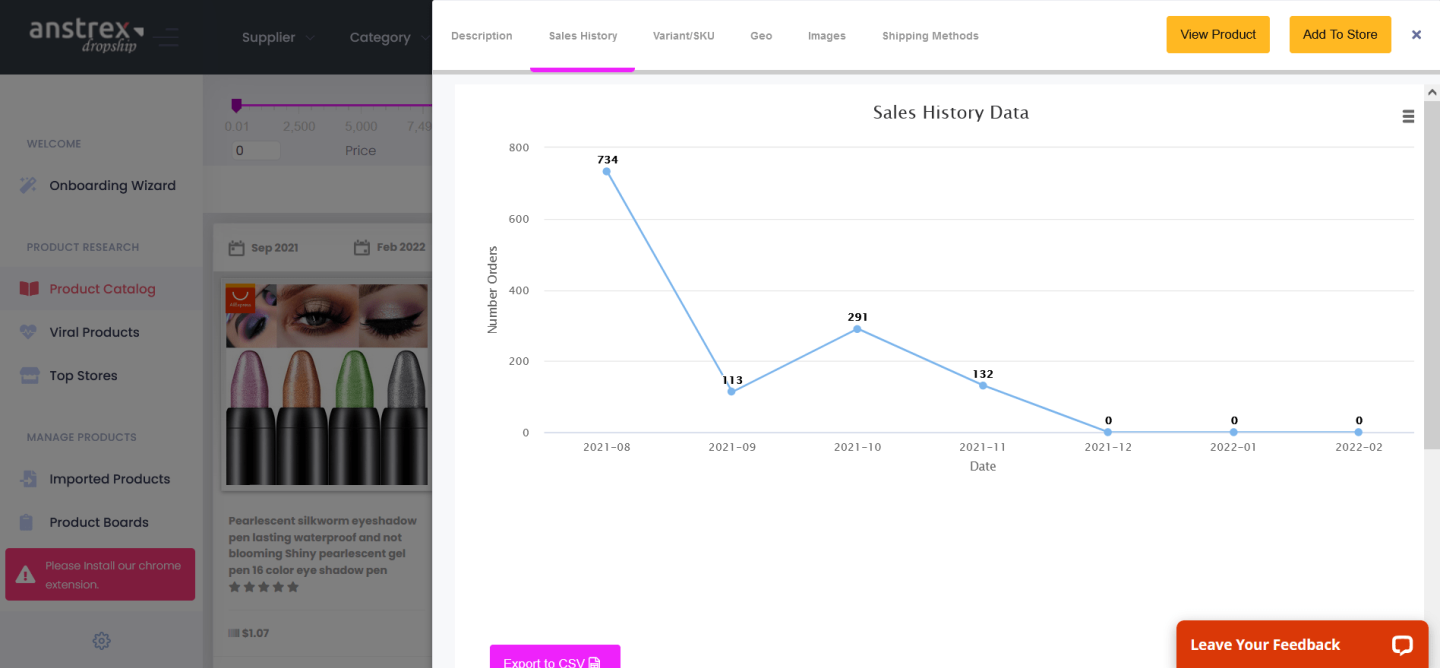Click the 2021-08 data point on chart

[606, 171]
